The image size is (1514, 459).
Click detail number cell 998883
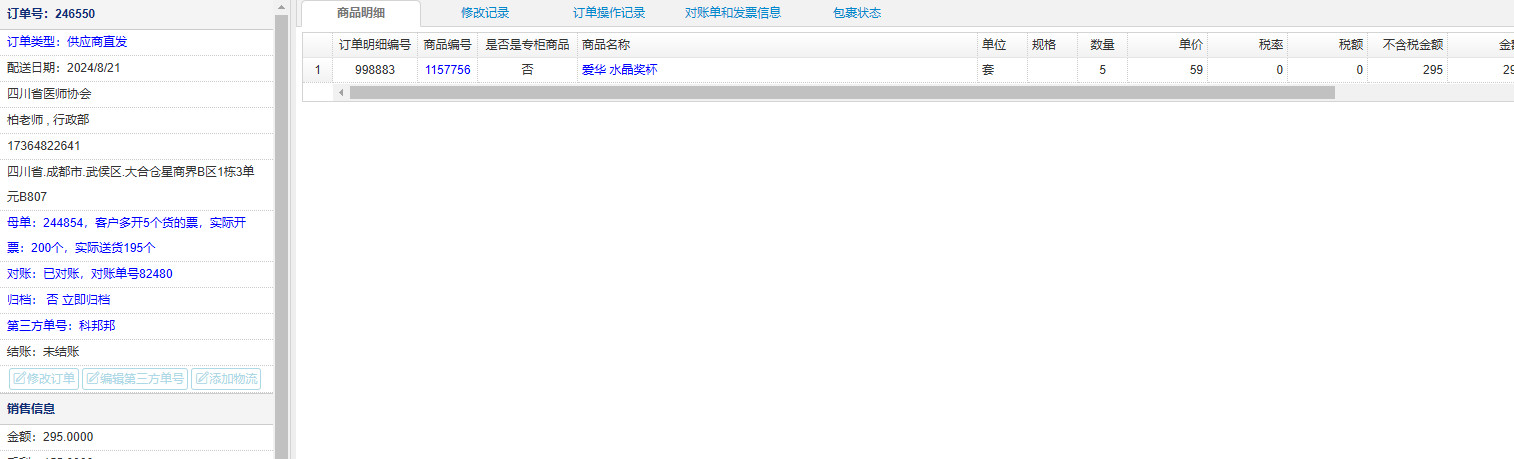coord(375,70)
